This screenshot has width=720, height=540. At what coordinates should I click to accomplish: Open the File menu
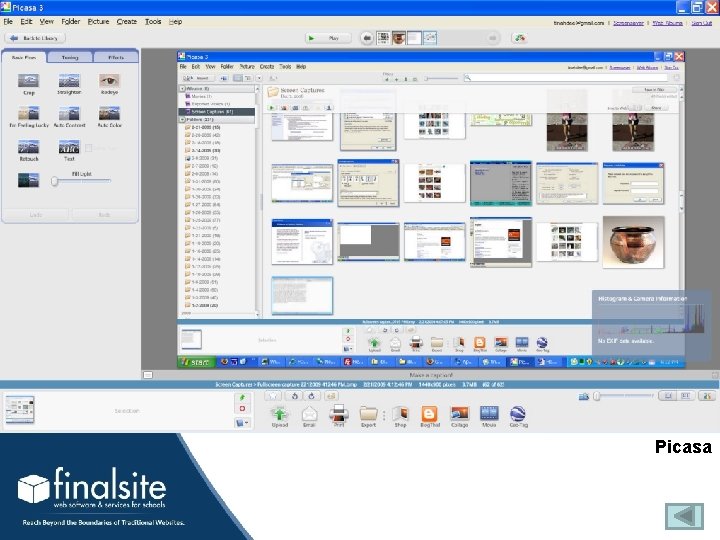(8, 22)
